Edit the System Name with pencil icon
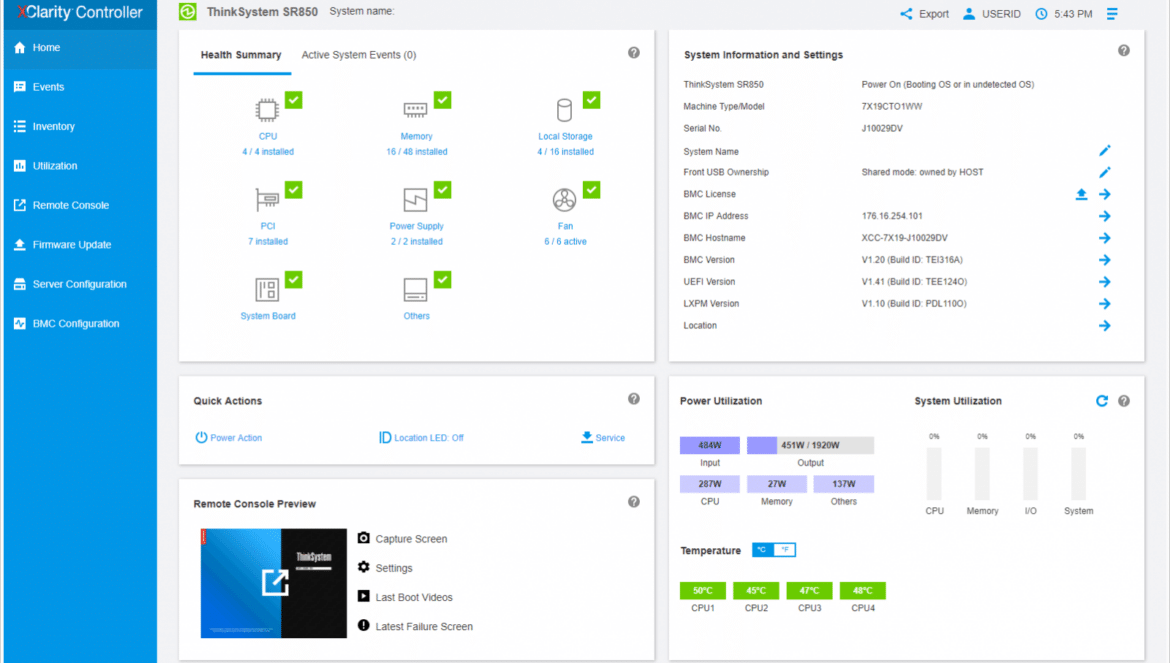The image size is (1170, 663). point(1104,151)
